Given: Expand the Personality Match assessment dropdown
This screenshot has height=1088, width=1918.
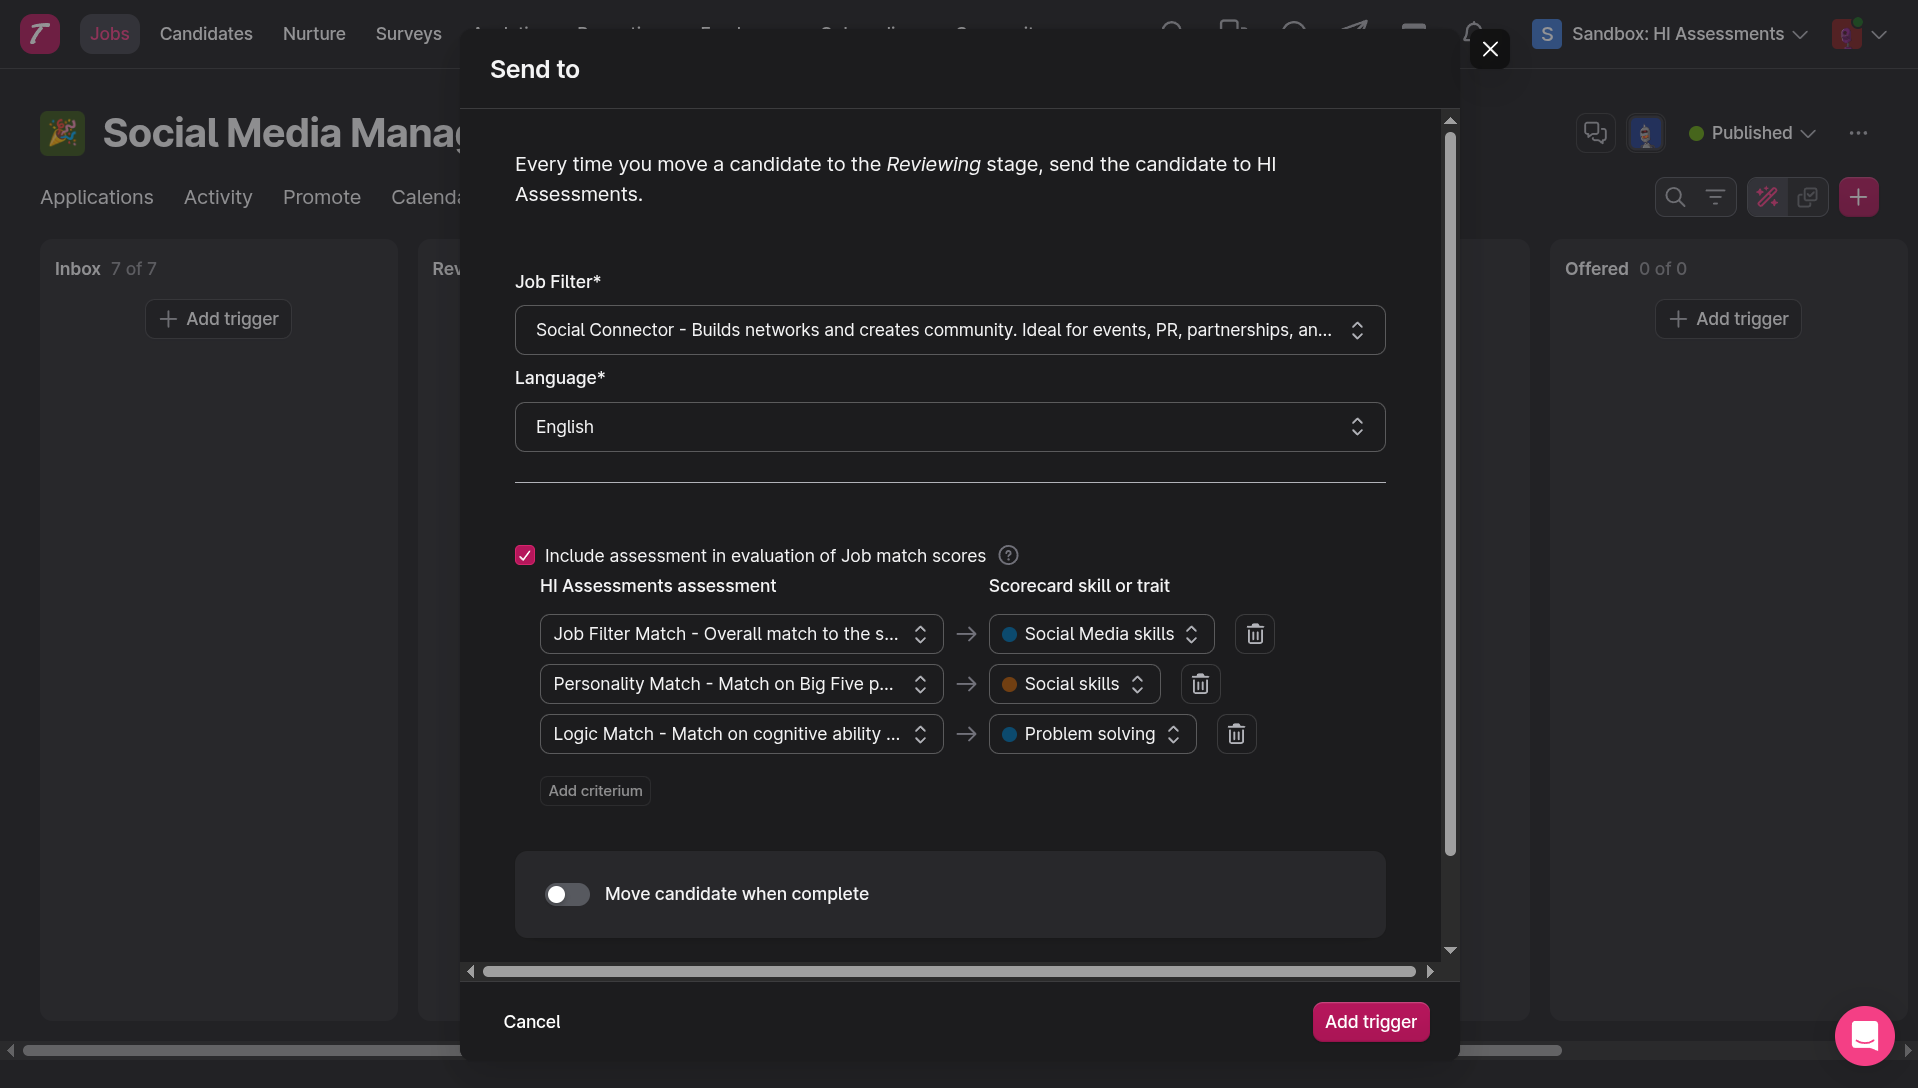Looking at the screenshot, I should pyautogui.click(x=741, y=684).
